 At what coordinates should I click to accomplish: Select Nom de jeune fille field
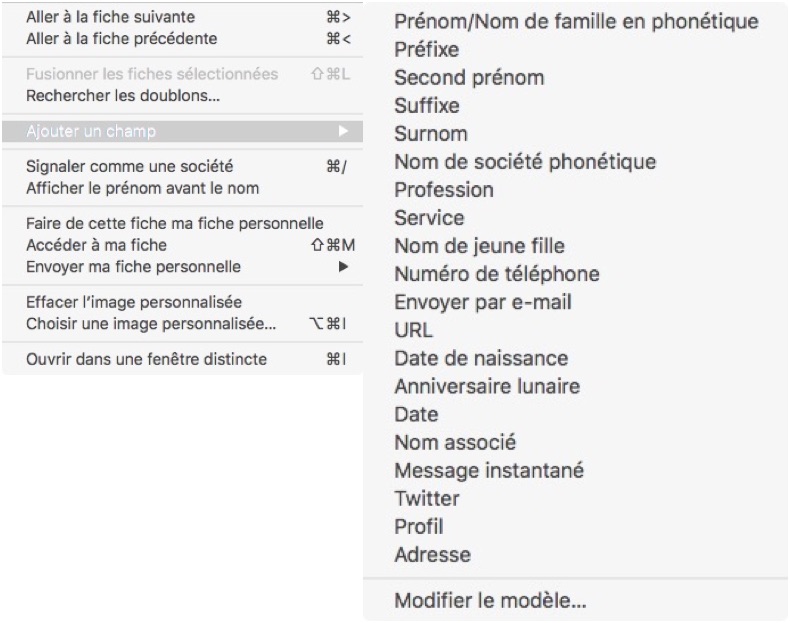click(479, 245)
